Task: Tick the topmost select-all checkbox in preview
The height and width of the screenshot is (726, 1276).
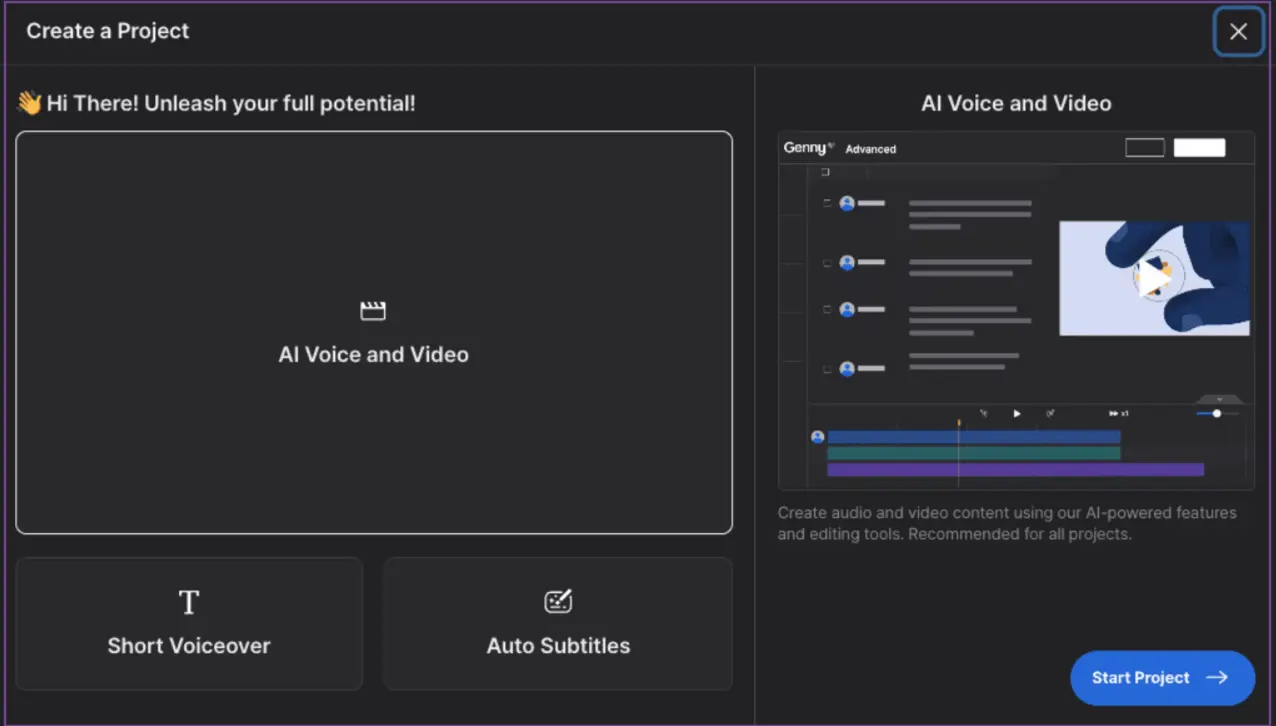Action: click(826, 172)
